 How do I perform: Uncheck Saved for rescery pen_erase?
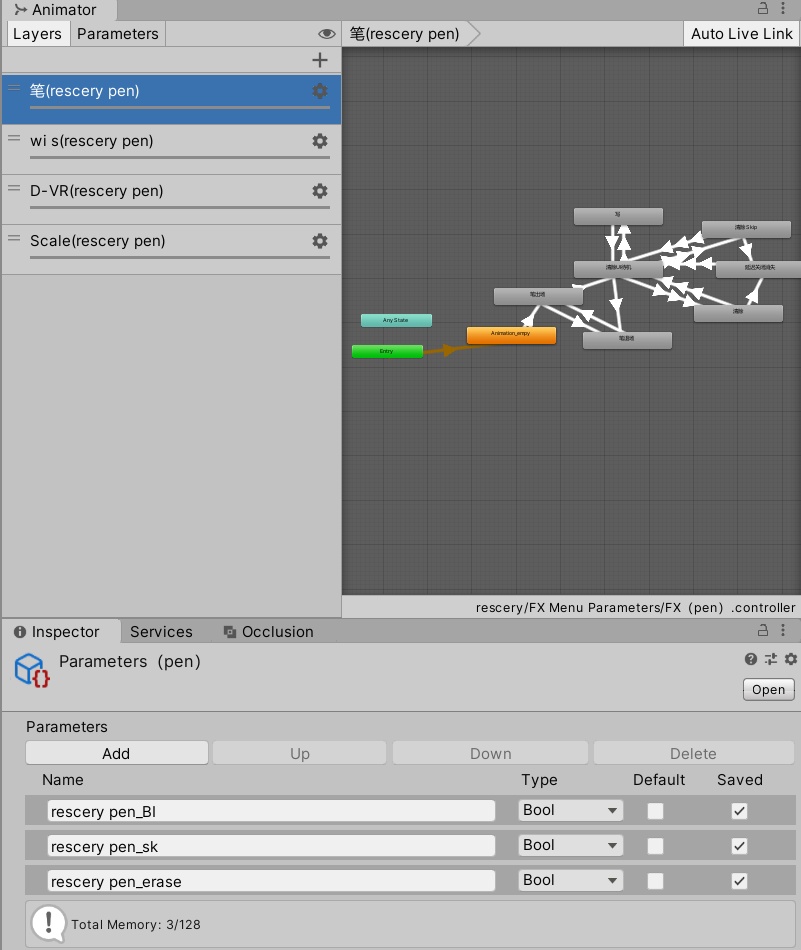click(x=737, y=880)
